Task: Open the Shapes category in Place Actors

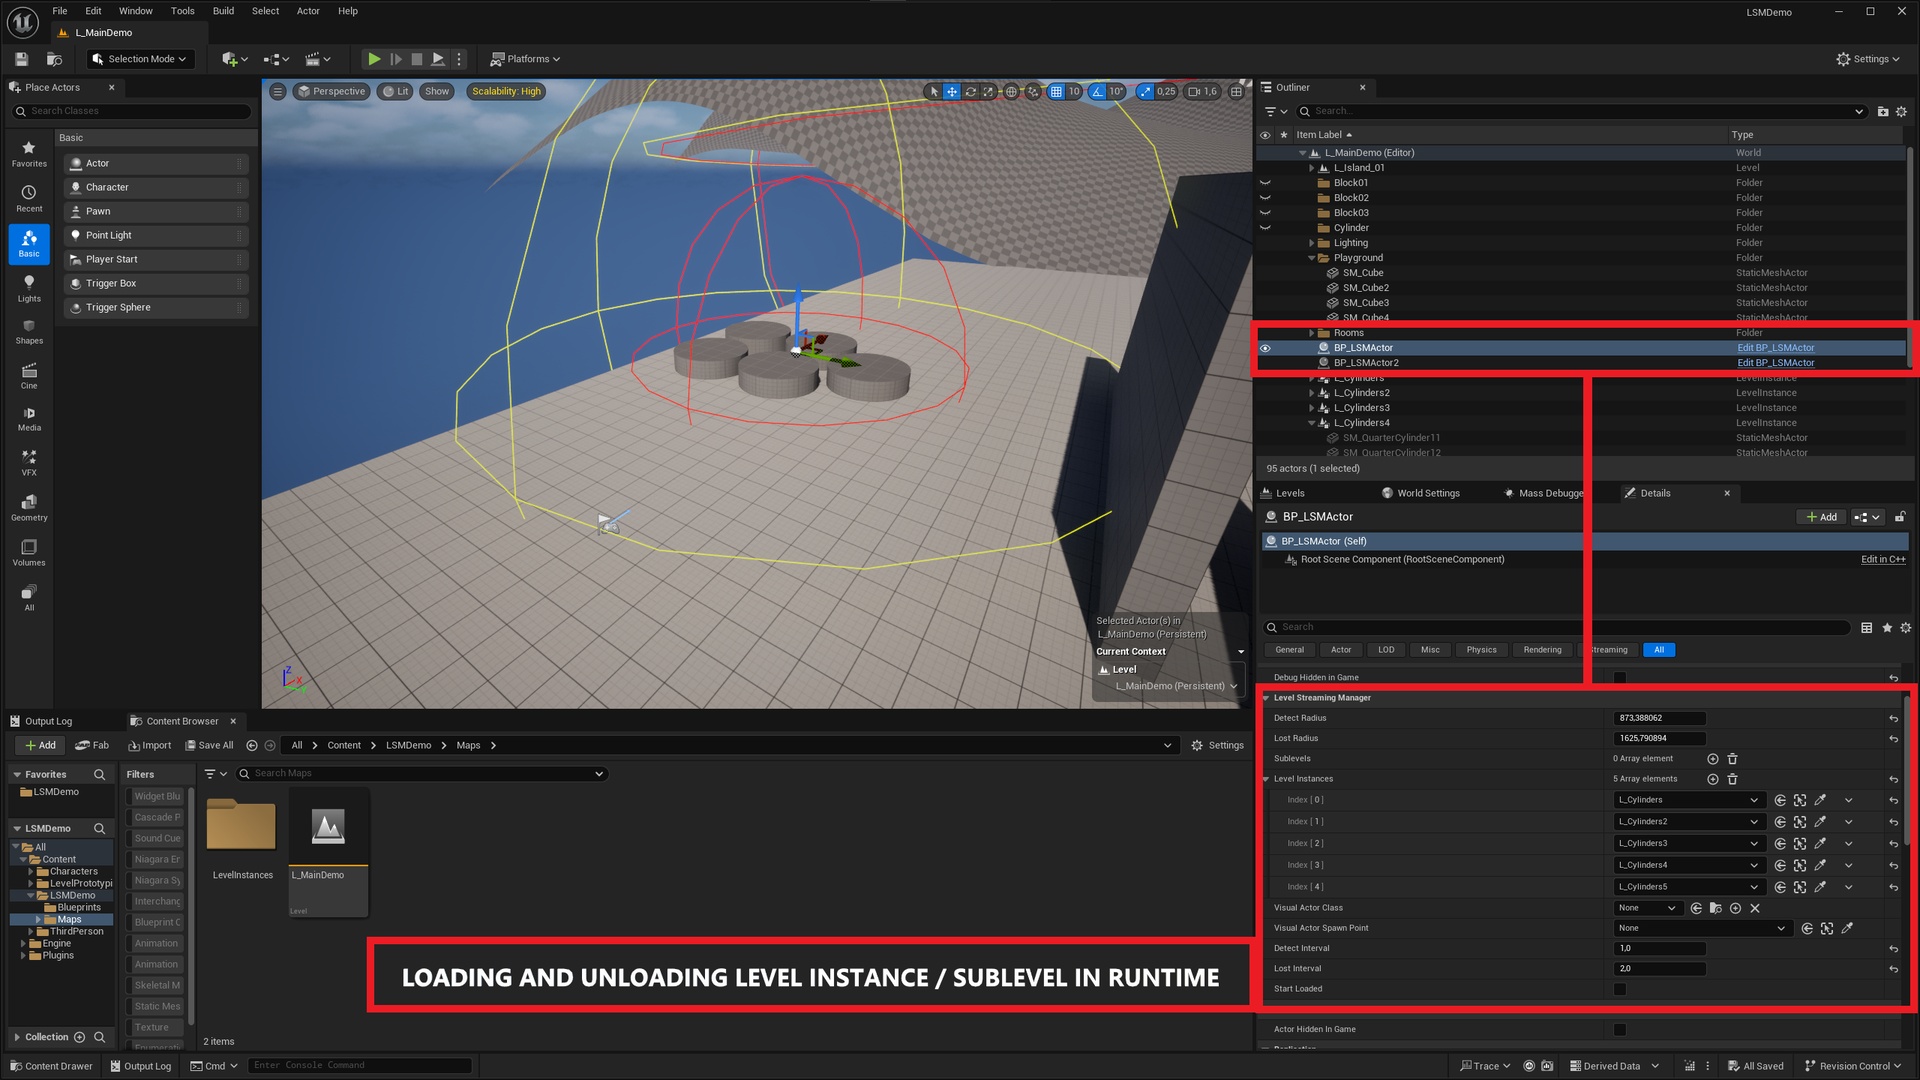Action: click(29, 332)
